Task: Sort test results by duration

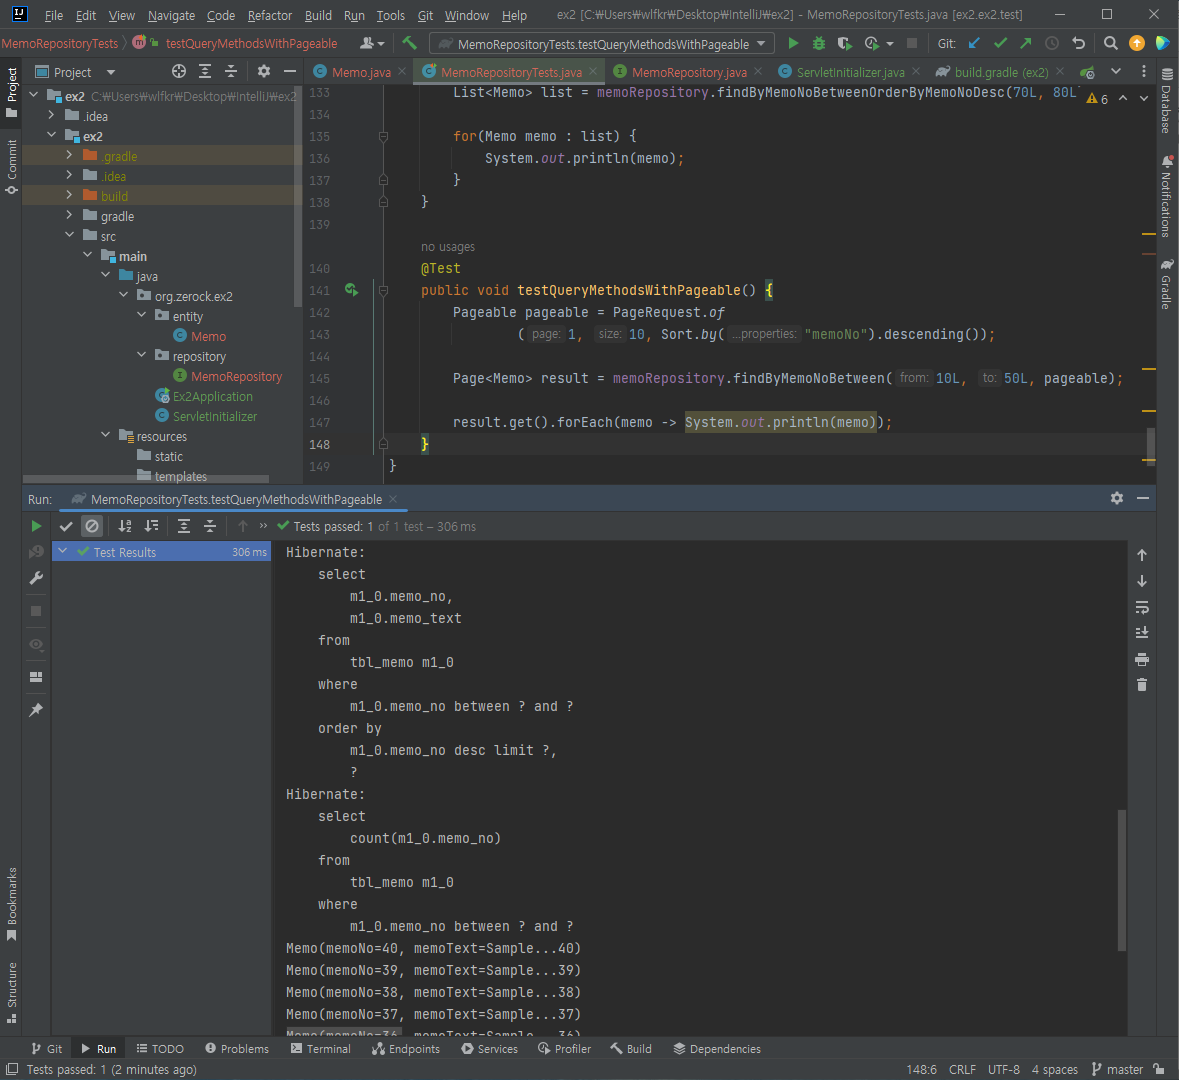Action: pyautogui.click(x=151, y=526)
